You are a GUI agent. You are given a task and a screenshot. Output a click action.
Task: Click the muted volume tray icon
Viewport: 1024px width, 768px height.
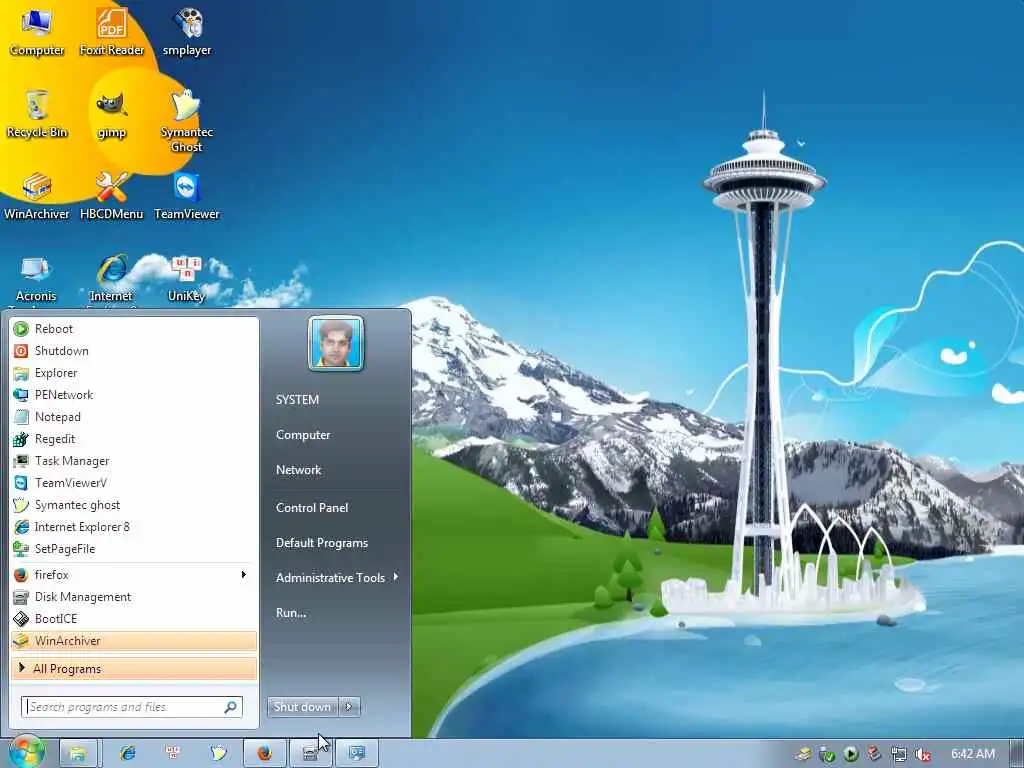(923, 754)
